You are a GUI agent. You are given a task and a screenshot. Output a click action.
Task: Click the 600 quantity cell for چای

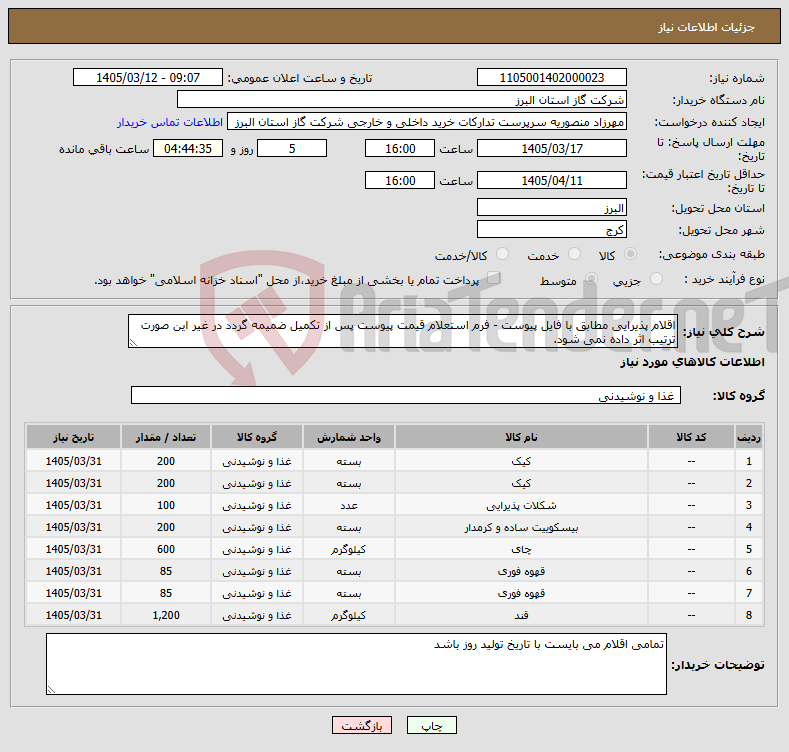click(166, 549)
